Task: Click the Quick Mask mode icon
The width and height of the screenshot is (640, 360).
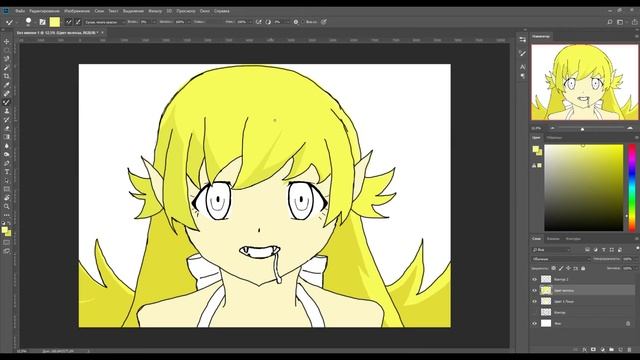Action: (7, 242)
